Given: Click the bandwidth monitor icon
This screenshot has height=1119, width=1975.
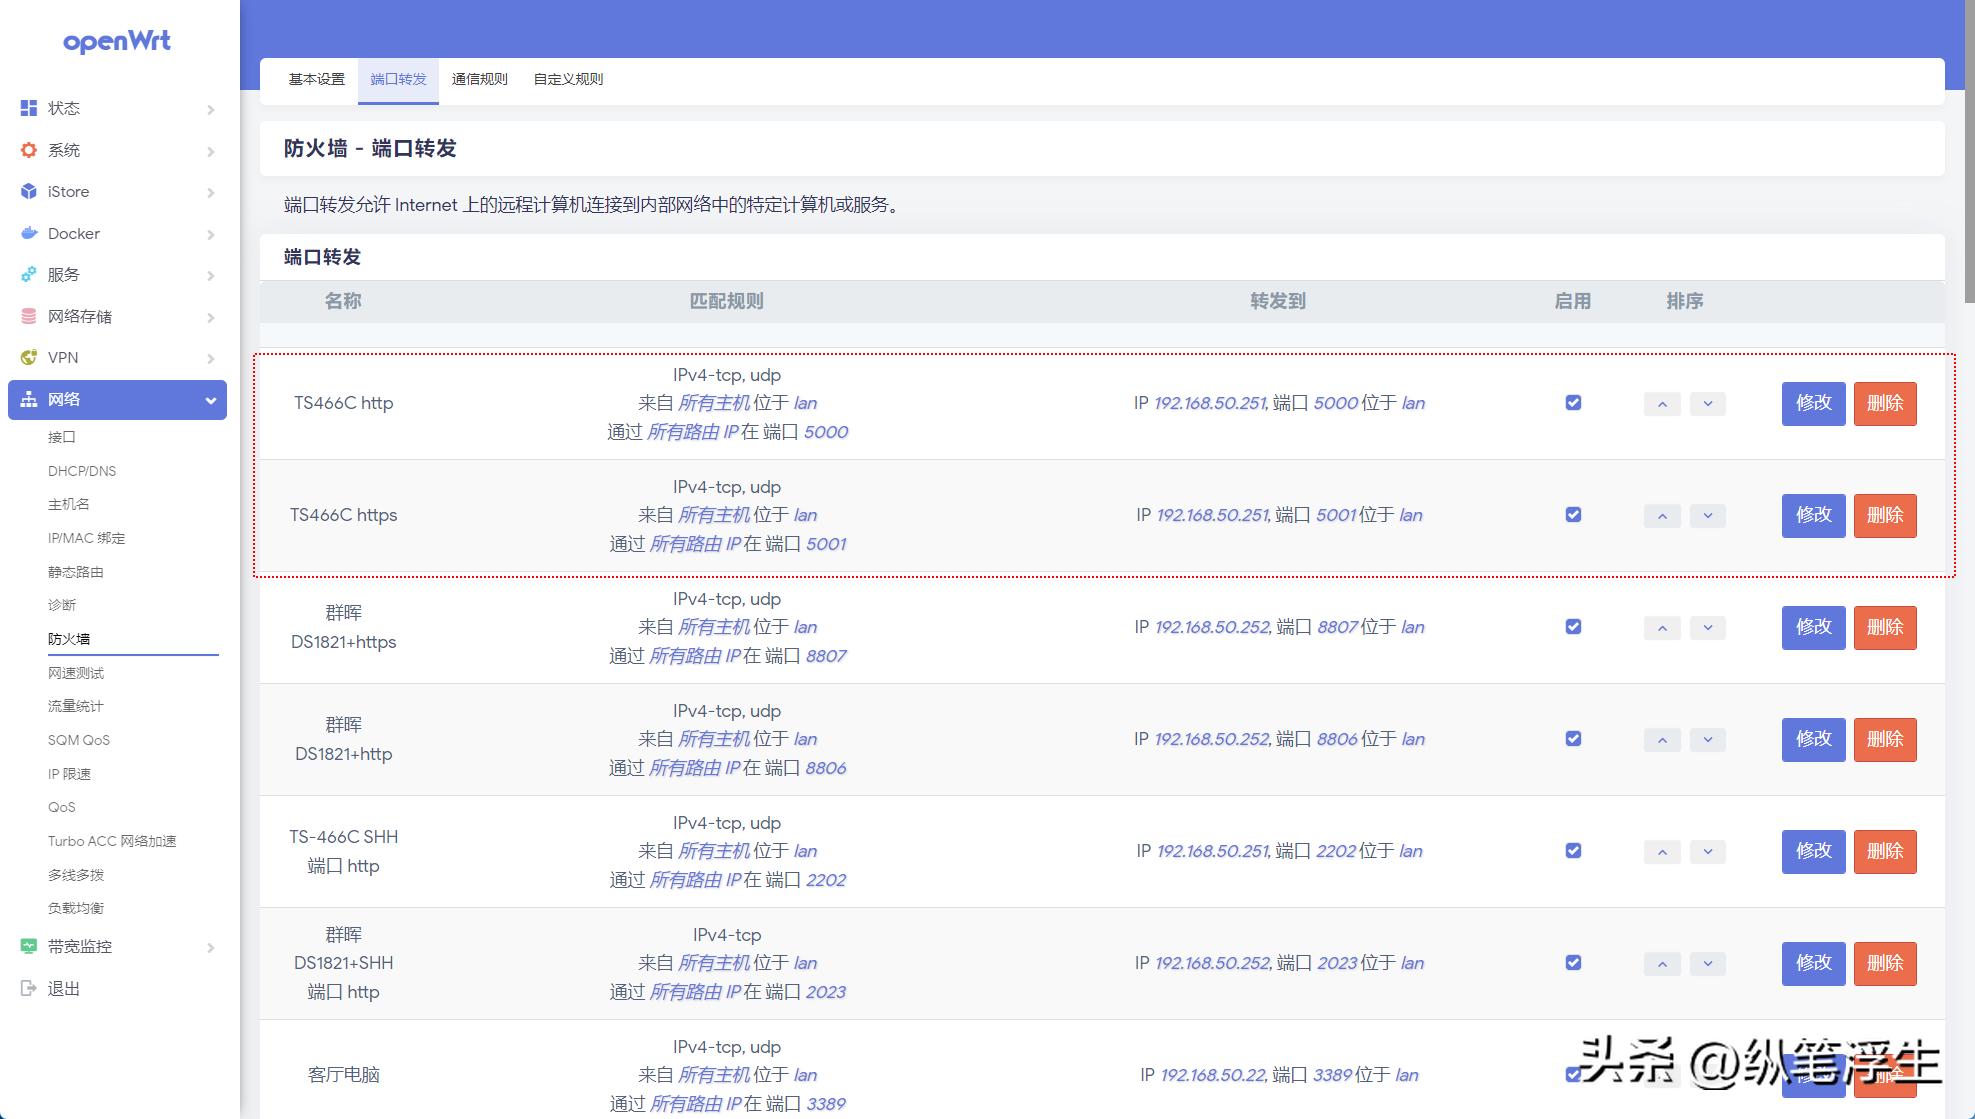Looking at the screenshot, I should point(28,946).
